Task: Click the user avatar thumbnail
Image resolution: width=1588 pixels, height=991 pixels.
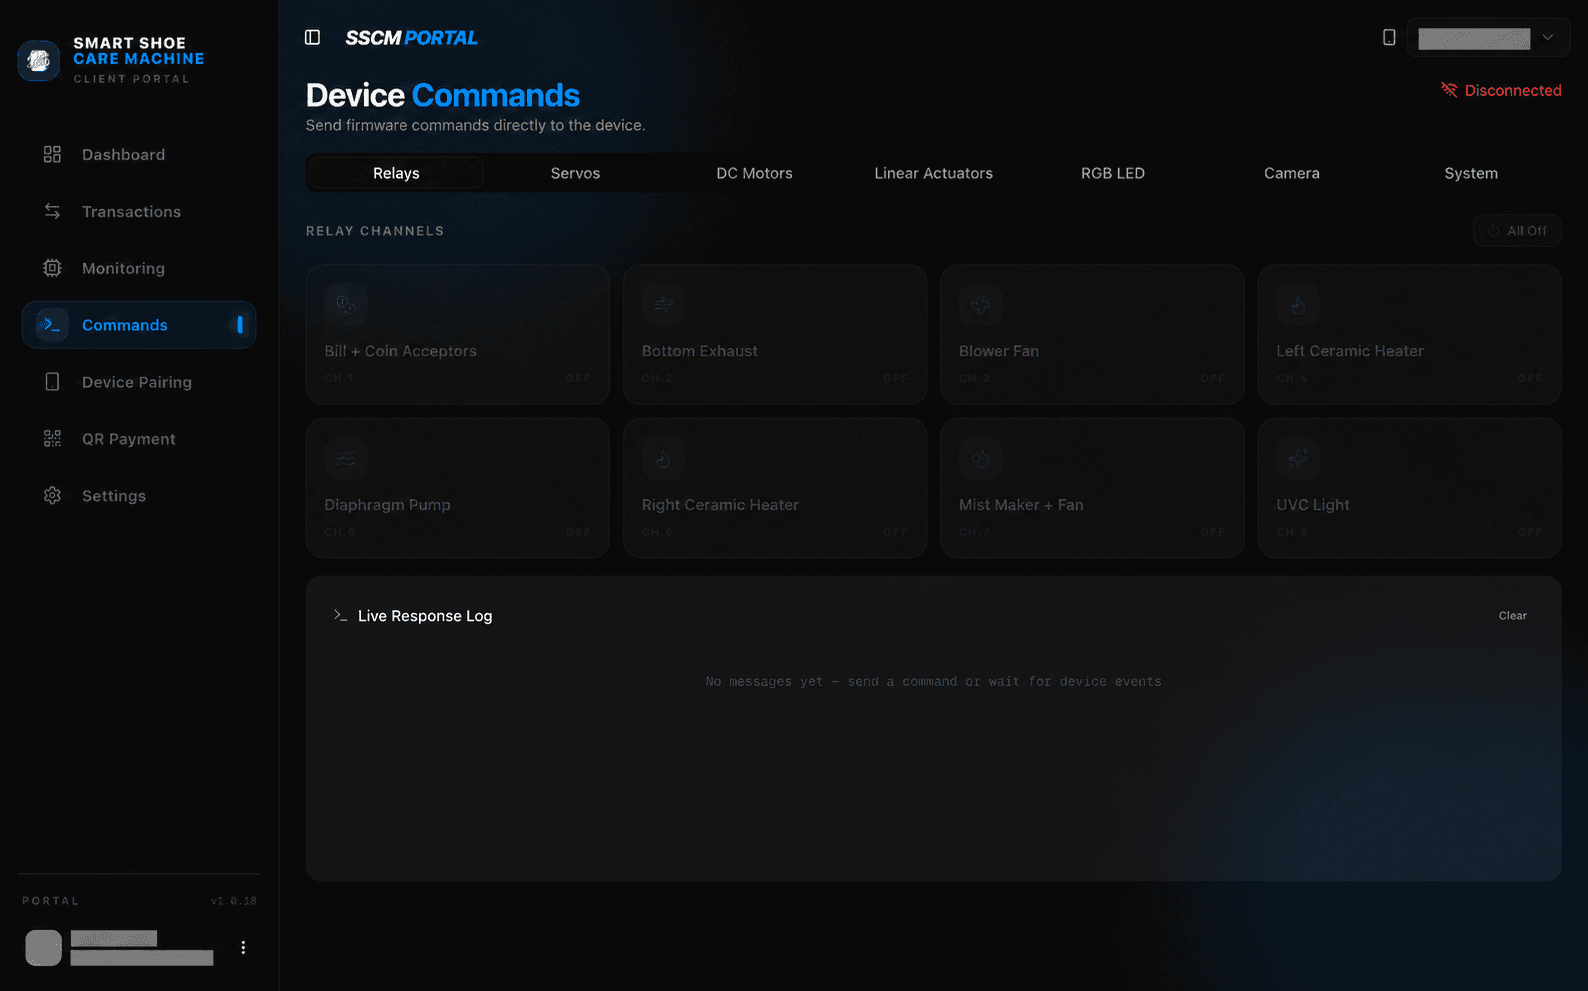Action: coord(43,948)
